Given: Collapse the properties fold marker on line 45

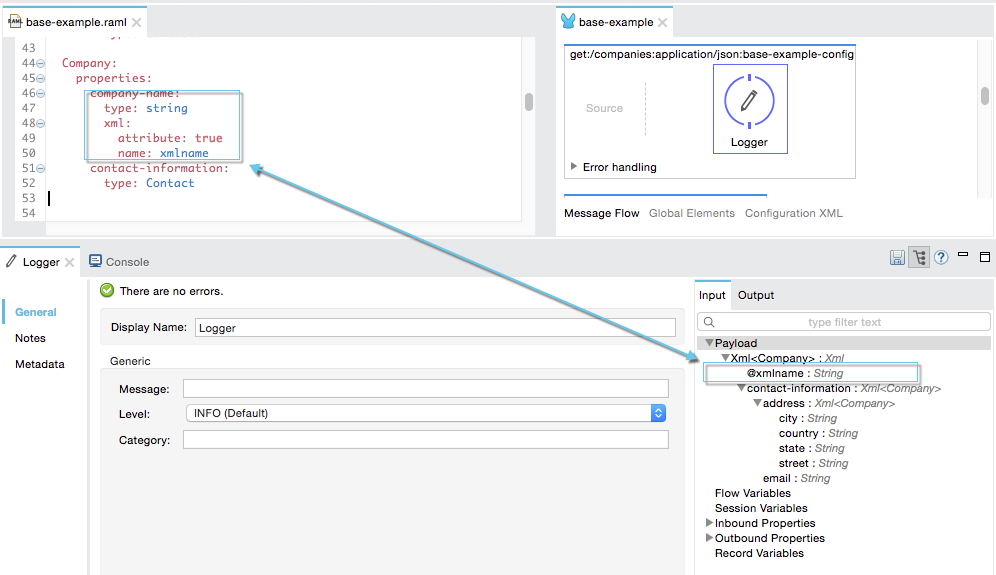Looking at the screenshot, I should click(41, 79).
